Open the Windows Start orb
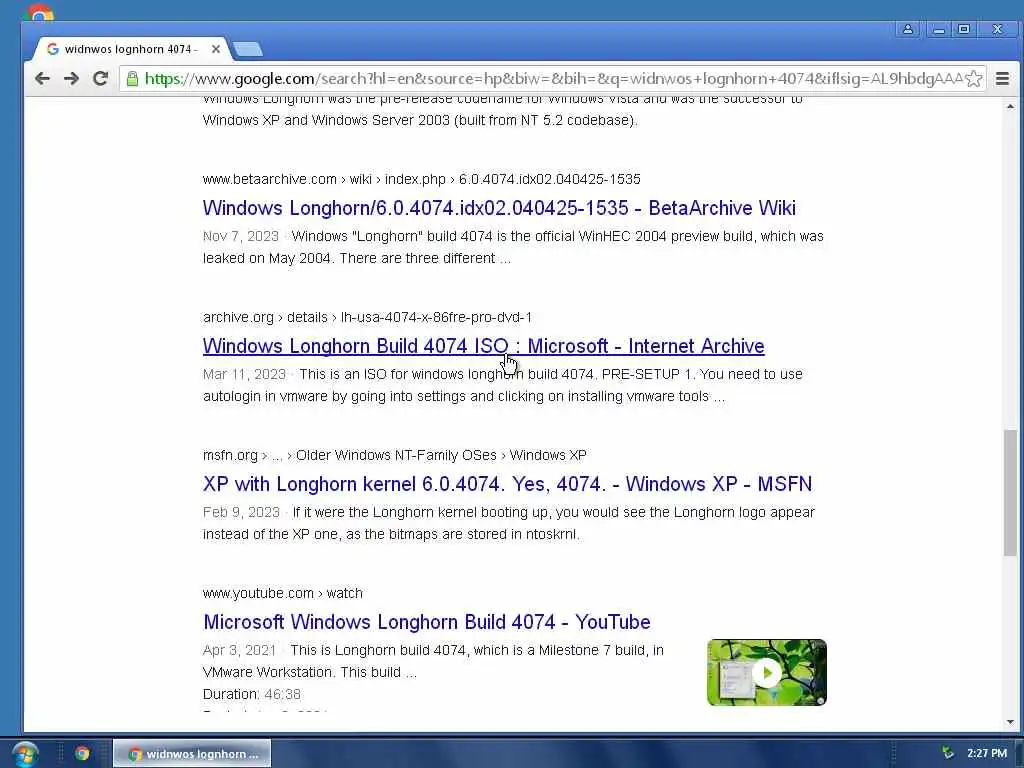This screenshot has width=1024, height=768. tap(25, 754)
